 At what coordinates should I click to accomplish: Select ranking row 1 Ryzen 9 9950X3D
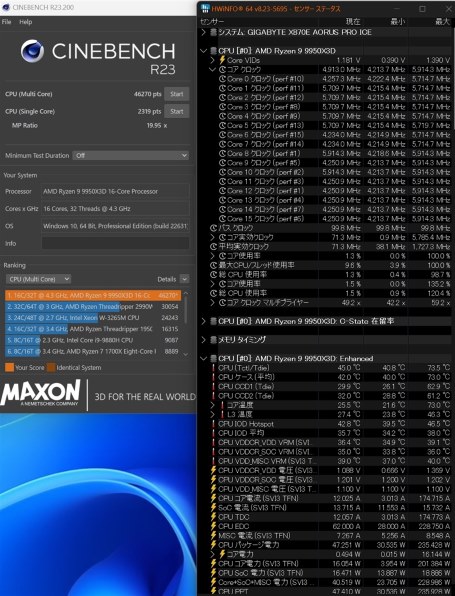click(93, 295)
